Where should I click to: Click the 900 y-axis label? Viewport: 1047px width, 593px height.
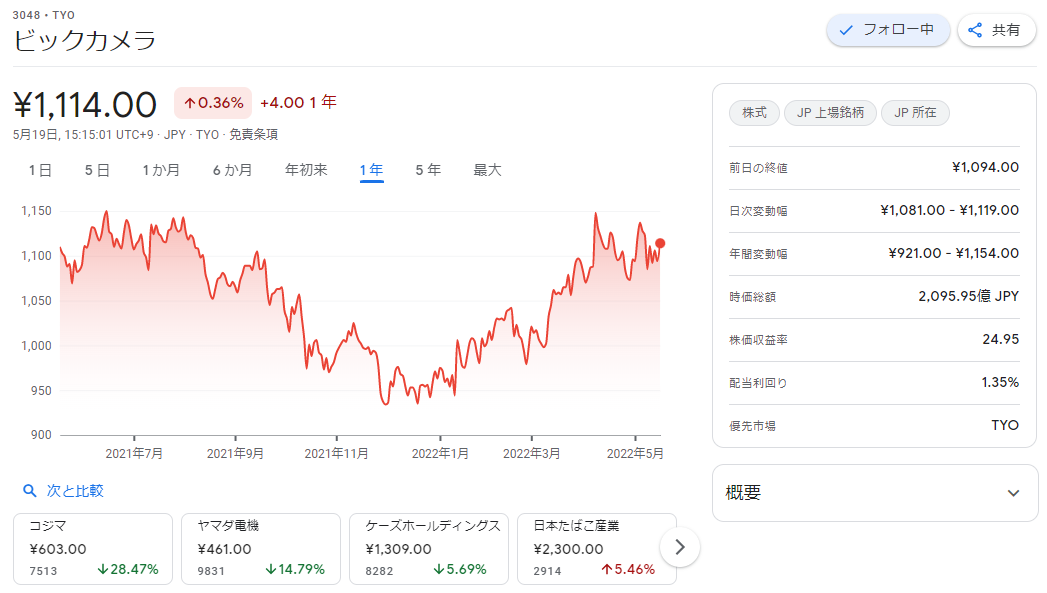click(41, 435)
